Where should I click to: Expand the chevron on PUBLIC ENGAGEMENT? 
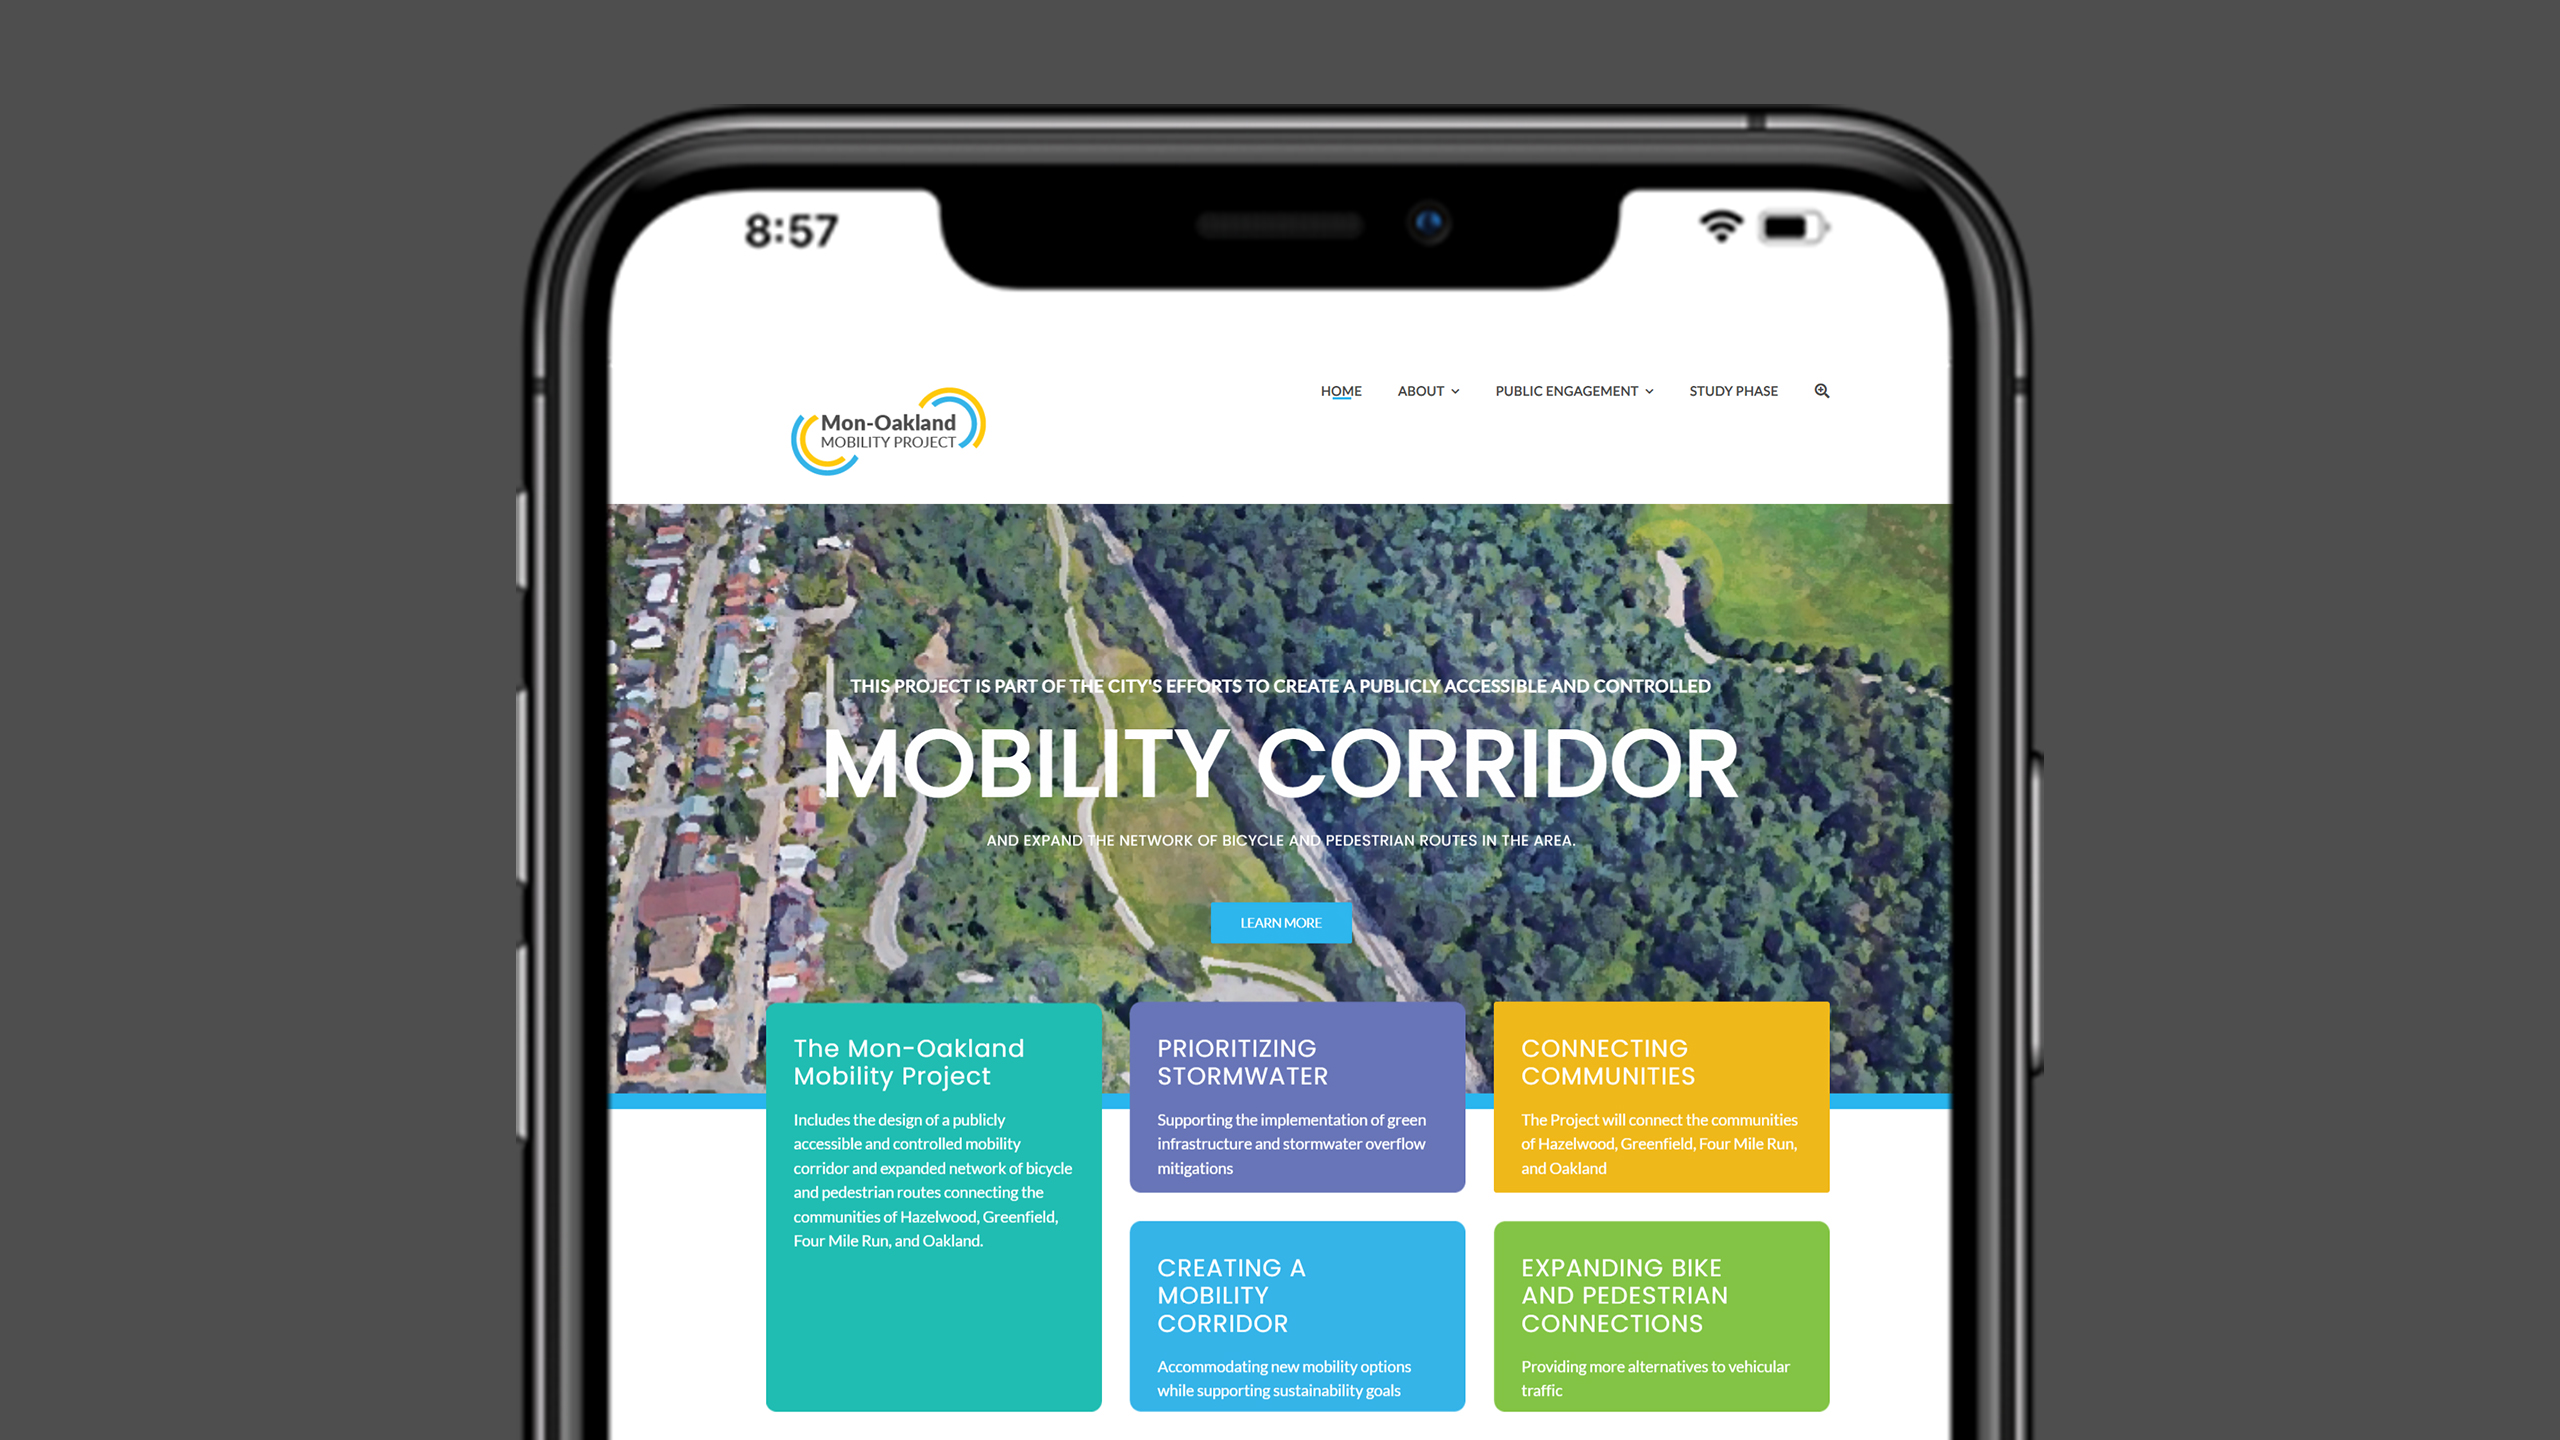coord(1649,390)
